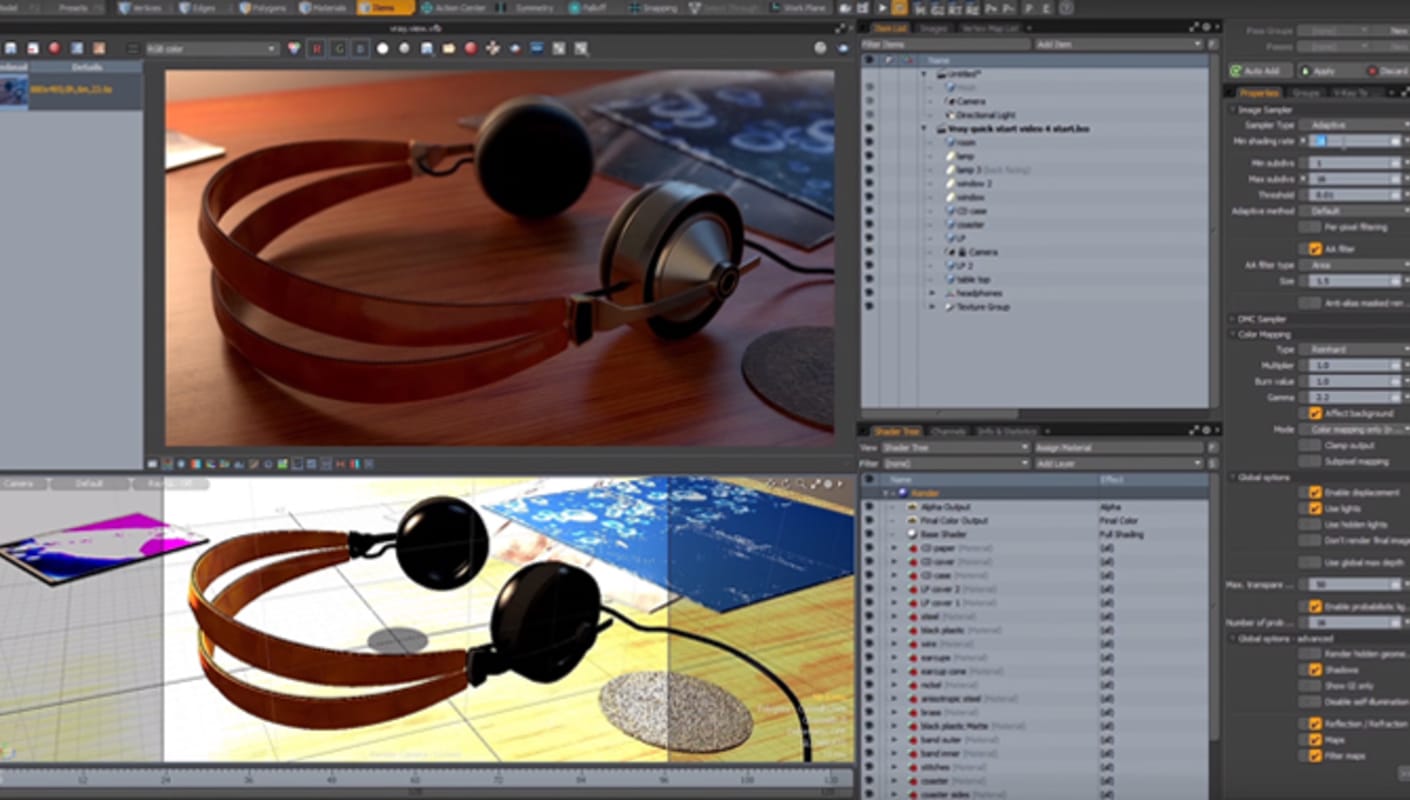Open the Action Center tool
The image size is (1410, 800).
[x=454, y=8]
